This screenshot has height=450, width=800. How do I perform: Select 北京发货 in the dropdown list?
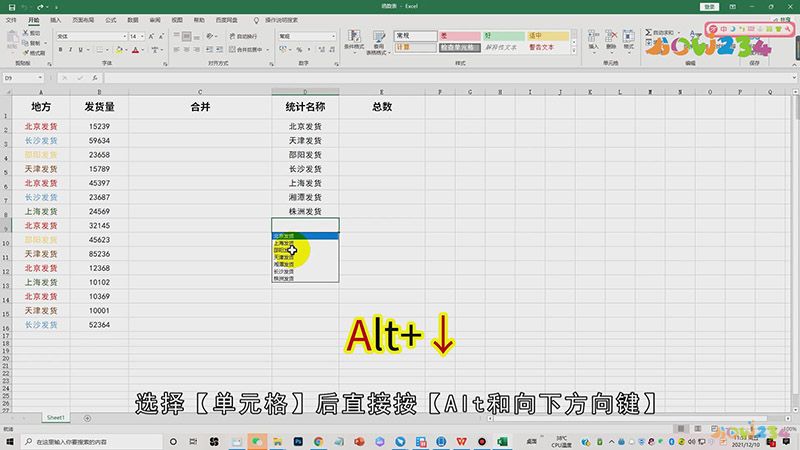305,236
